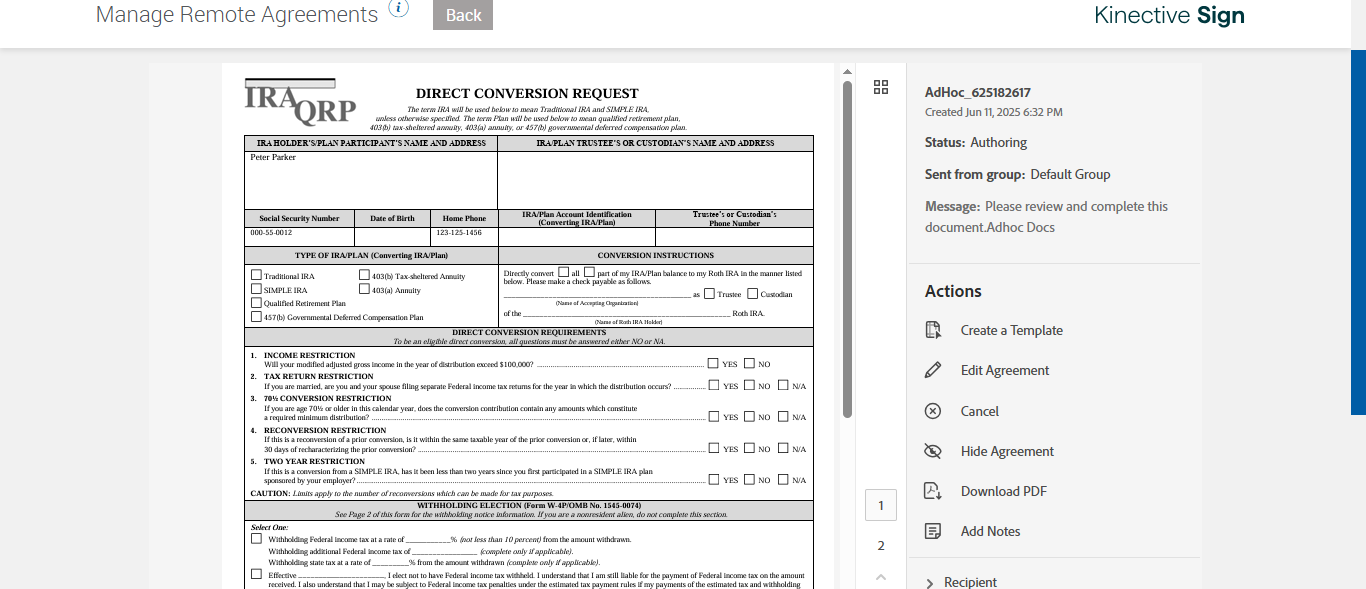The image size is (1366, 589).
Task: Click 'Sent from group: Default Group' text
Action: pos(1018,174)
